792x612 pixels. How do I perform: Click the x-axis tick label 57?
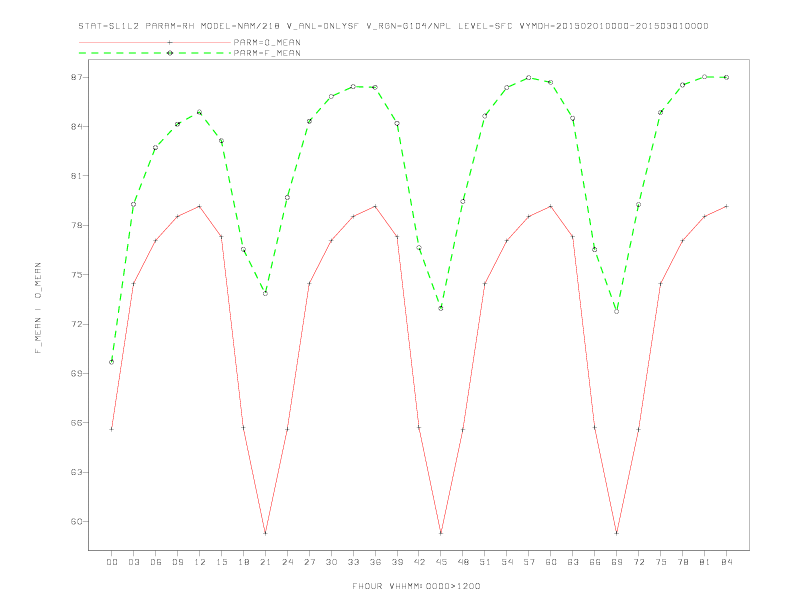(x=529, y=562)
